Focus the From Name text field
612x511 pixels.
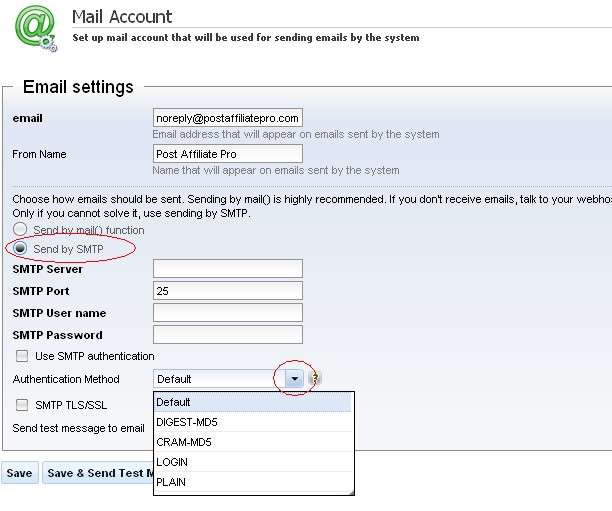point(227,154)
